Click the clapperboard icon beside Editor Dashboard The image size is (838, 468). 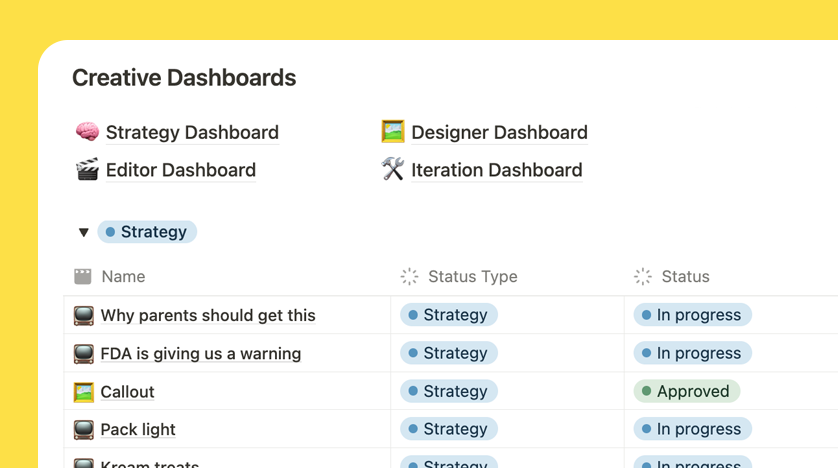click(x=87, y=170)
